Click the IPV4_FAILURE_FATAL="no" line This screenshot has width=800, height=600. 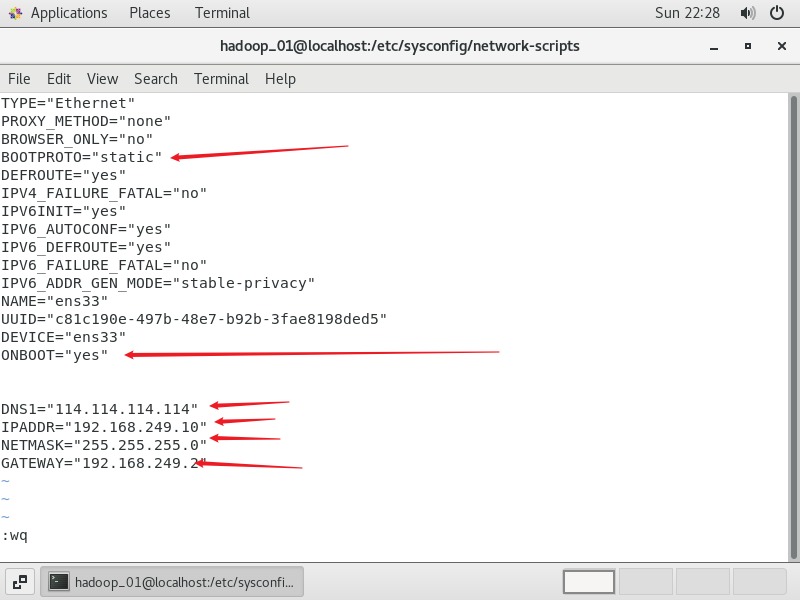click(x=104, y=193)
